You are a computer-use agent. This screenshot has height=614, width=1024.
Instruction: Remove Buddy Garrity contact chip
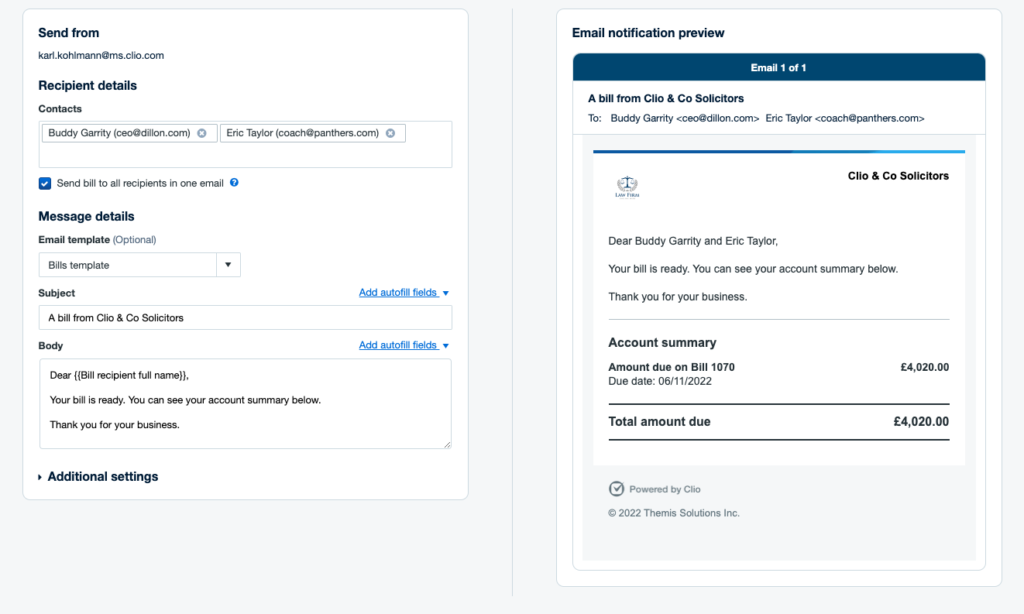point(202,133)
